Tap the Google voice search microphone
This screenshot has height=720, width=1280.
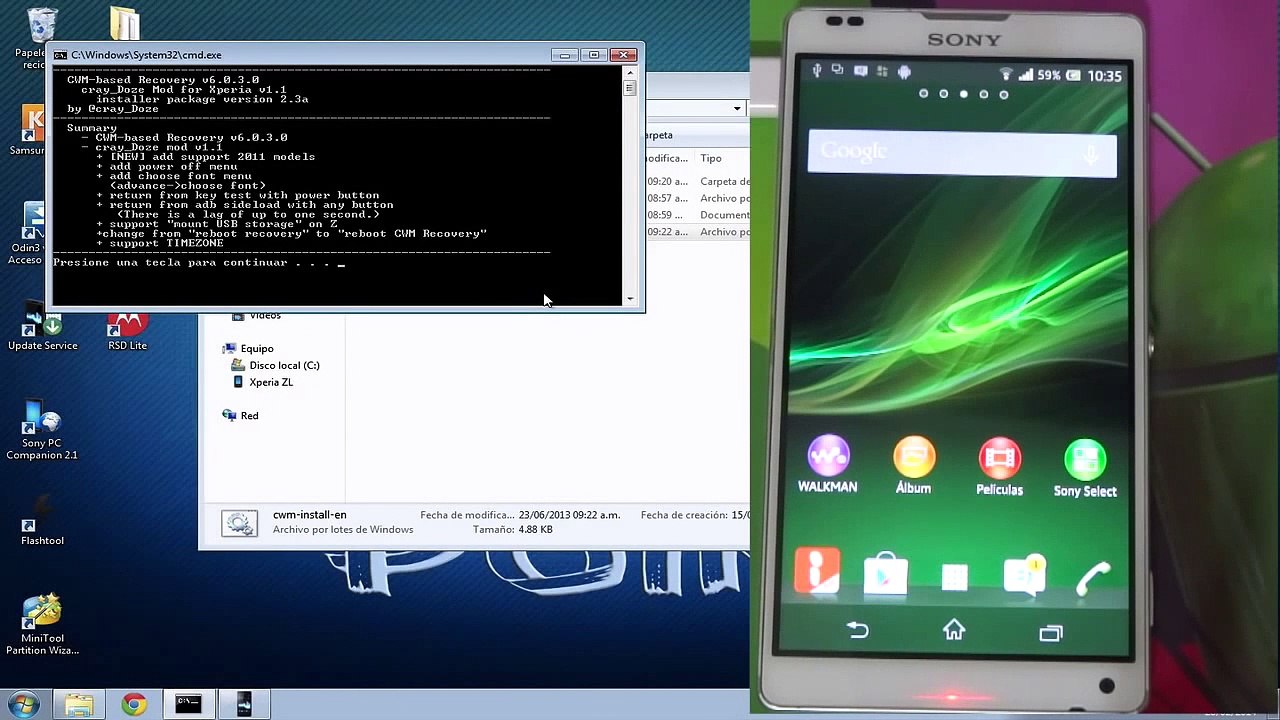coord(1091,154)
